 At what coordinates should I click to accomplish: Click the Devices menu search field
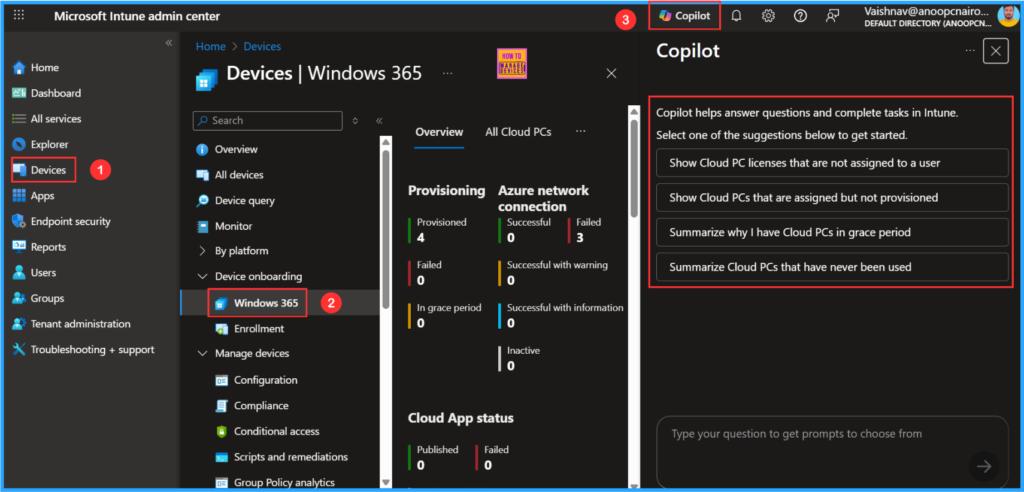click(272, 121)
